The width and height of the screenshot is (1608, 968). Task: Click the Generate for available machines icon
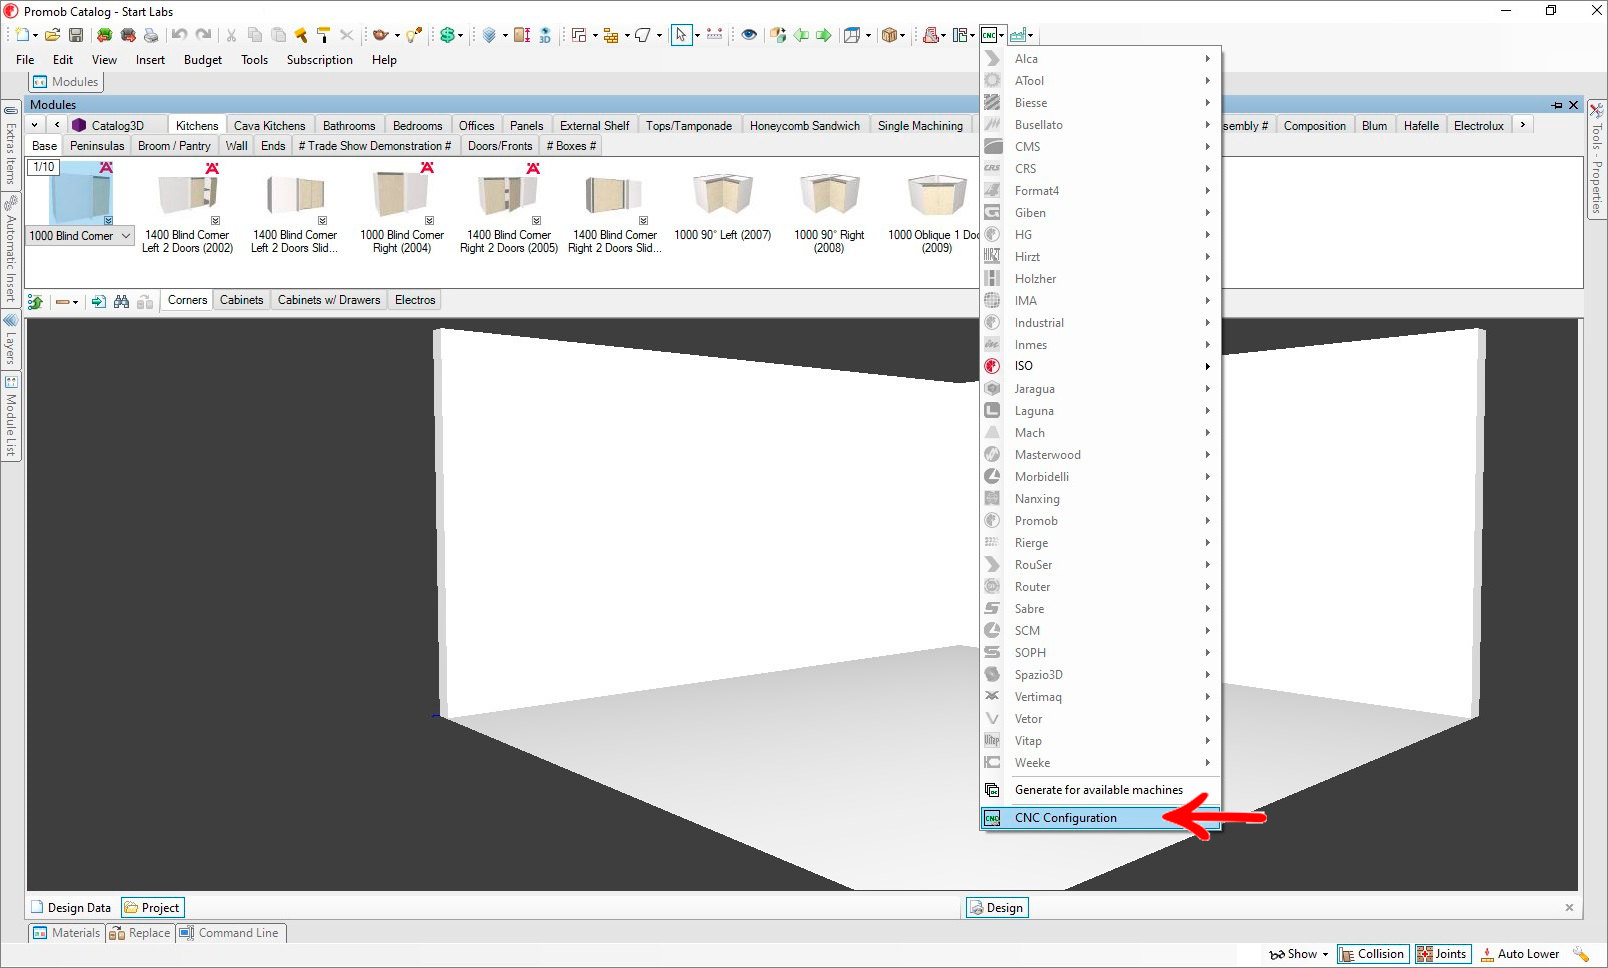(992, 790)
